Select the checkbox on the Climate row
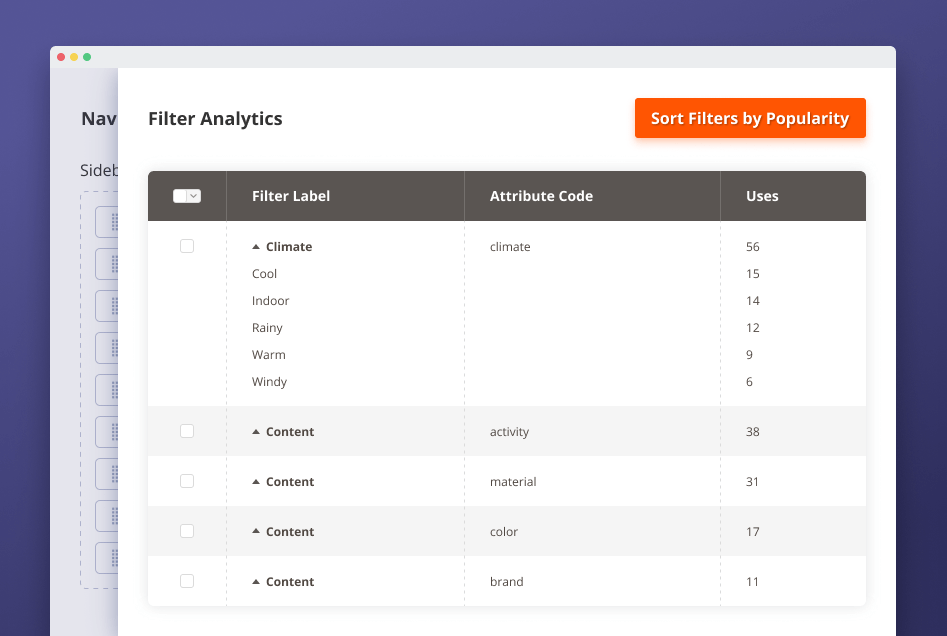This screenshot has height=636, width=947. 186,245
